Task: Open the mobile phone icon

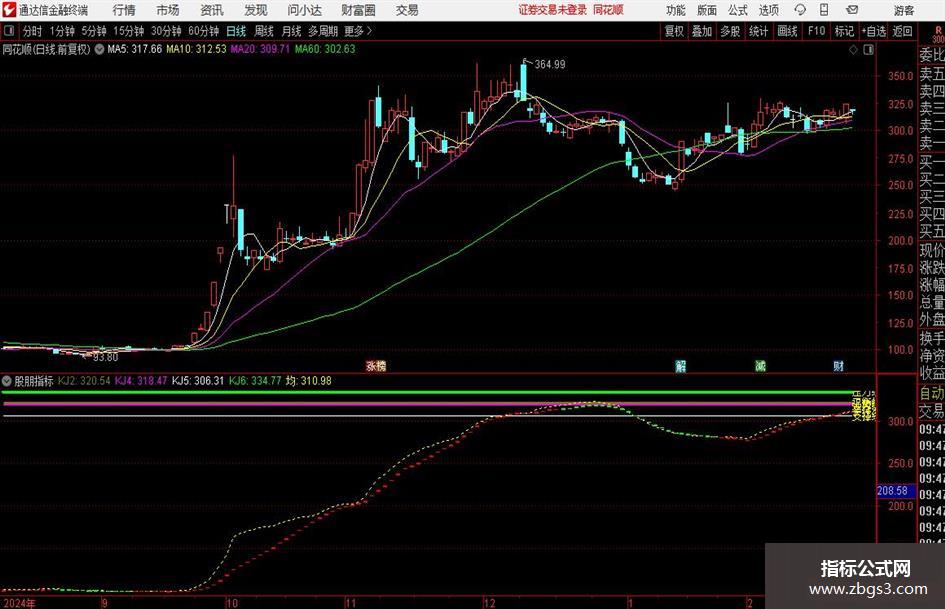Action: pyautogui.click(x=824, y=10)
